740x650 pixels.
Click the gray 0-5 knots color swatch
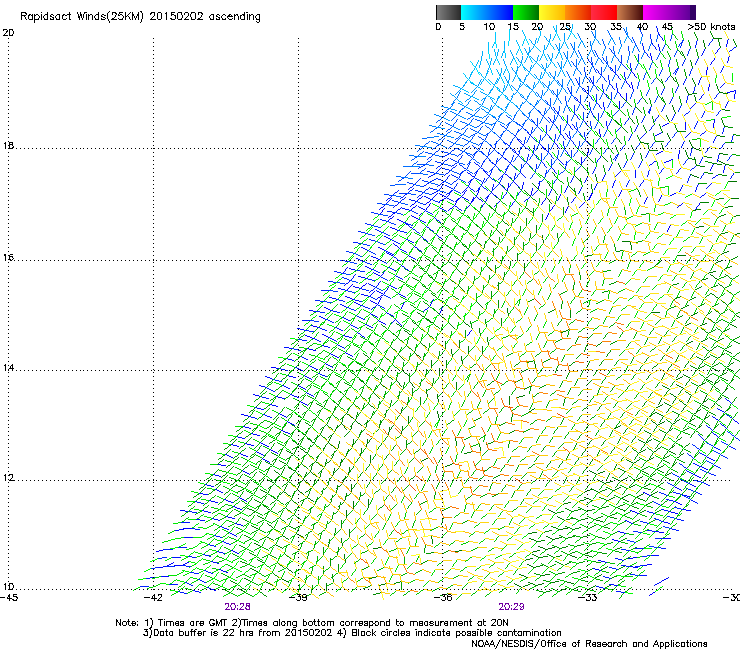[x=448, y=12]
